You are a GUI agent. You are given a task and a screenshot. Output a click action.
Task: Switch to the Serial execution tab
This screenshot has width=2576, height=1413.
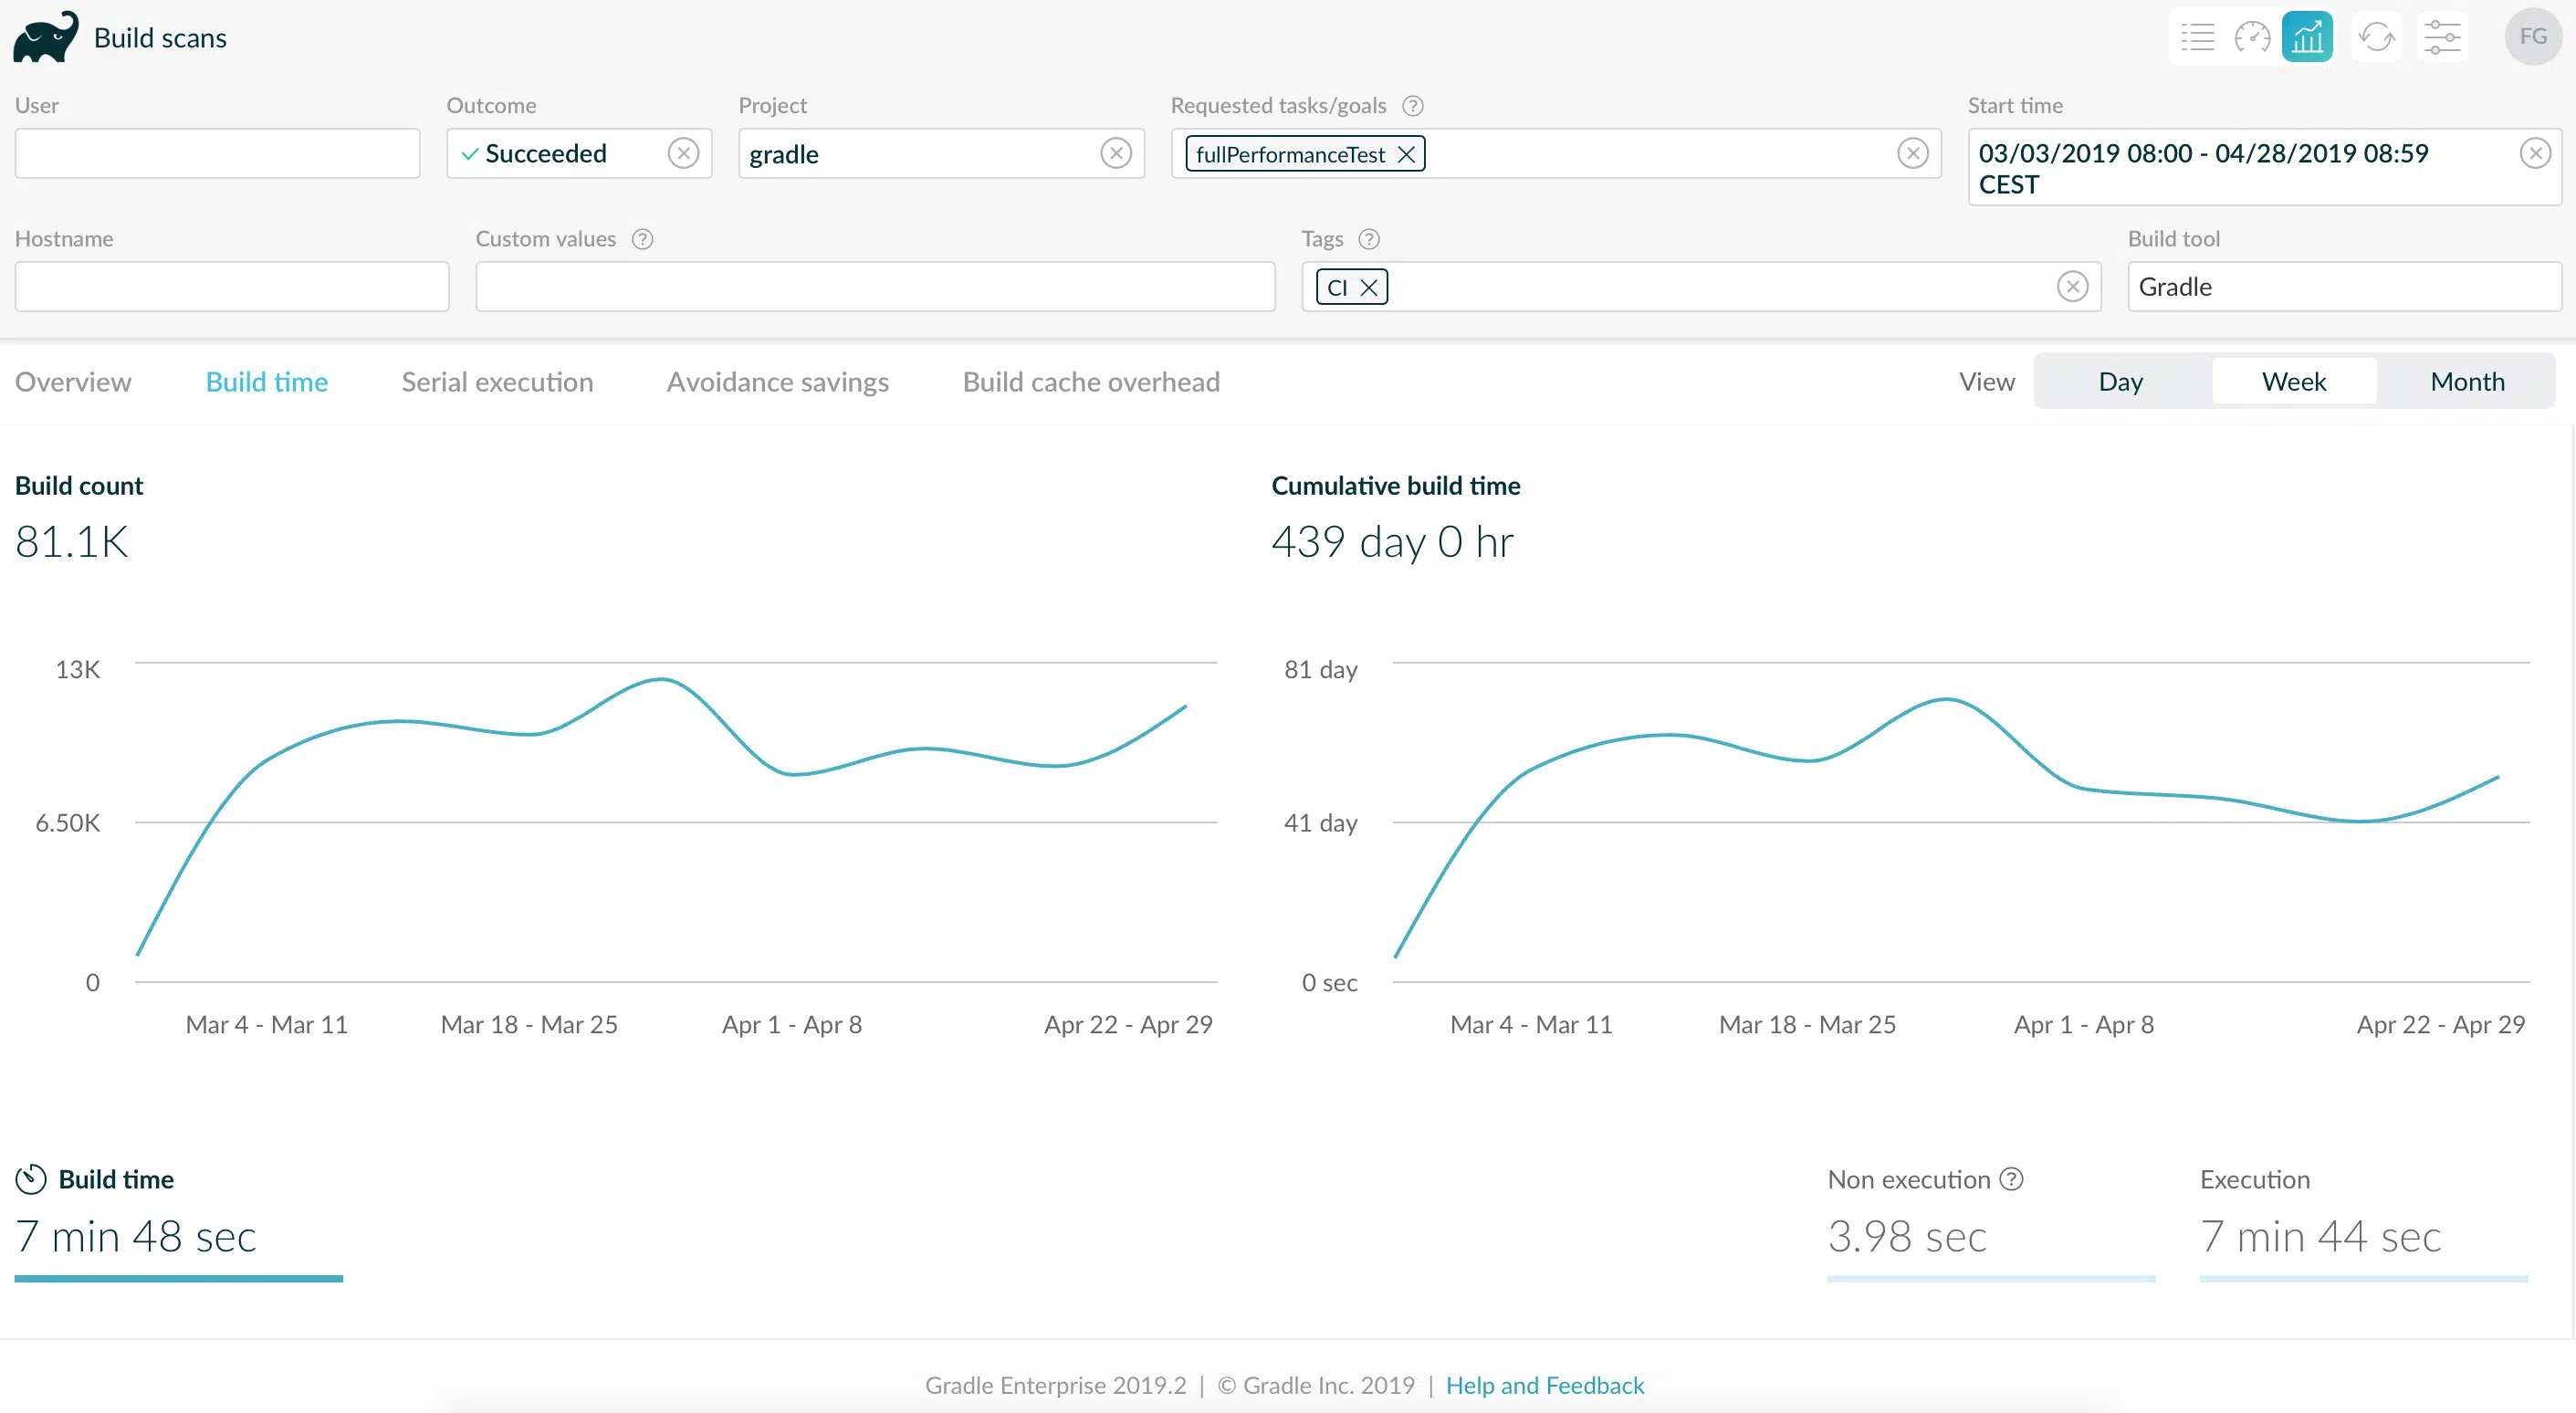[x=497, y=382]
